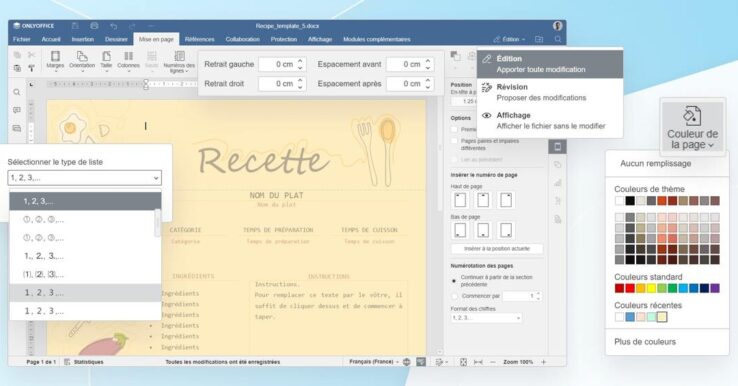Click the Espacement après stepper arrows
The image size is (738, 386).
click(428, 84)
